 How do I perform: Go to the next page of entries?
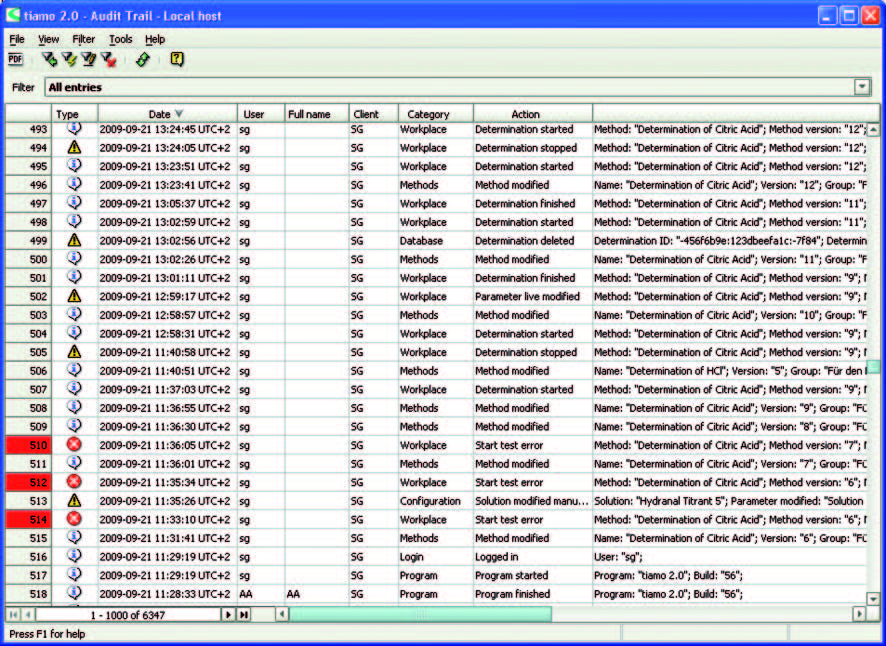tap(227, 614)
